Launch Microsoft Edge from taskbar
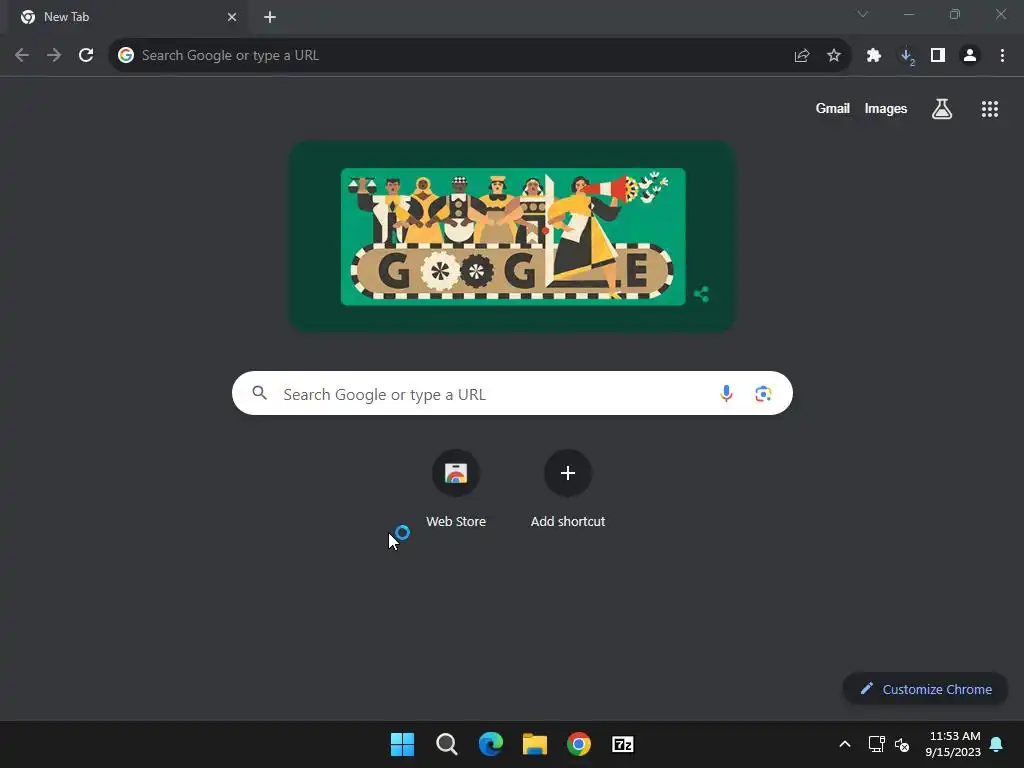Image resolution: width=1024 pixels, height=768 pixels. click(x=490, y=744)
